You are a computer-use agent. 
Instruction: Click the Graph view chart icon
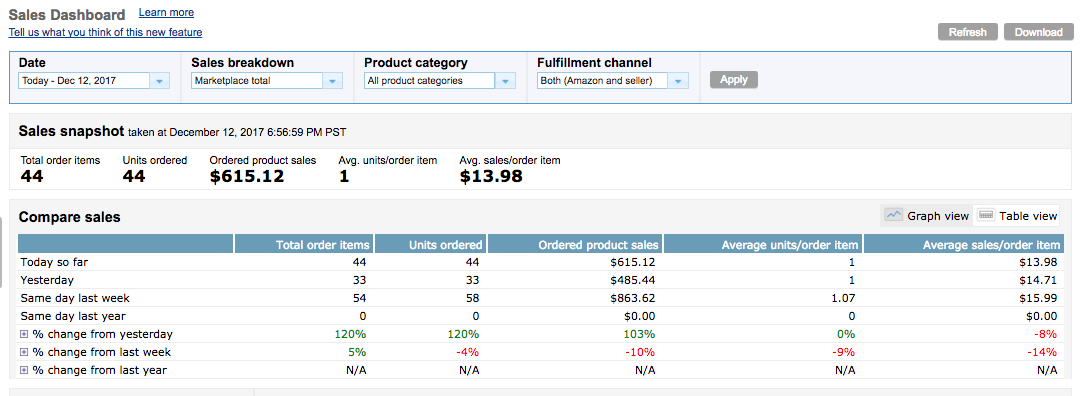click(x=894, y=215)
